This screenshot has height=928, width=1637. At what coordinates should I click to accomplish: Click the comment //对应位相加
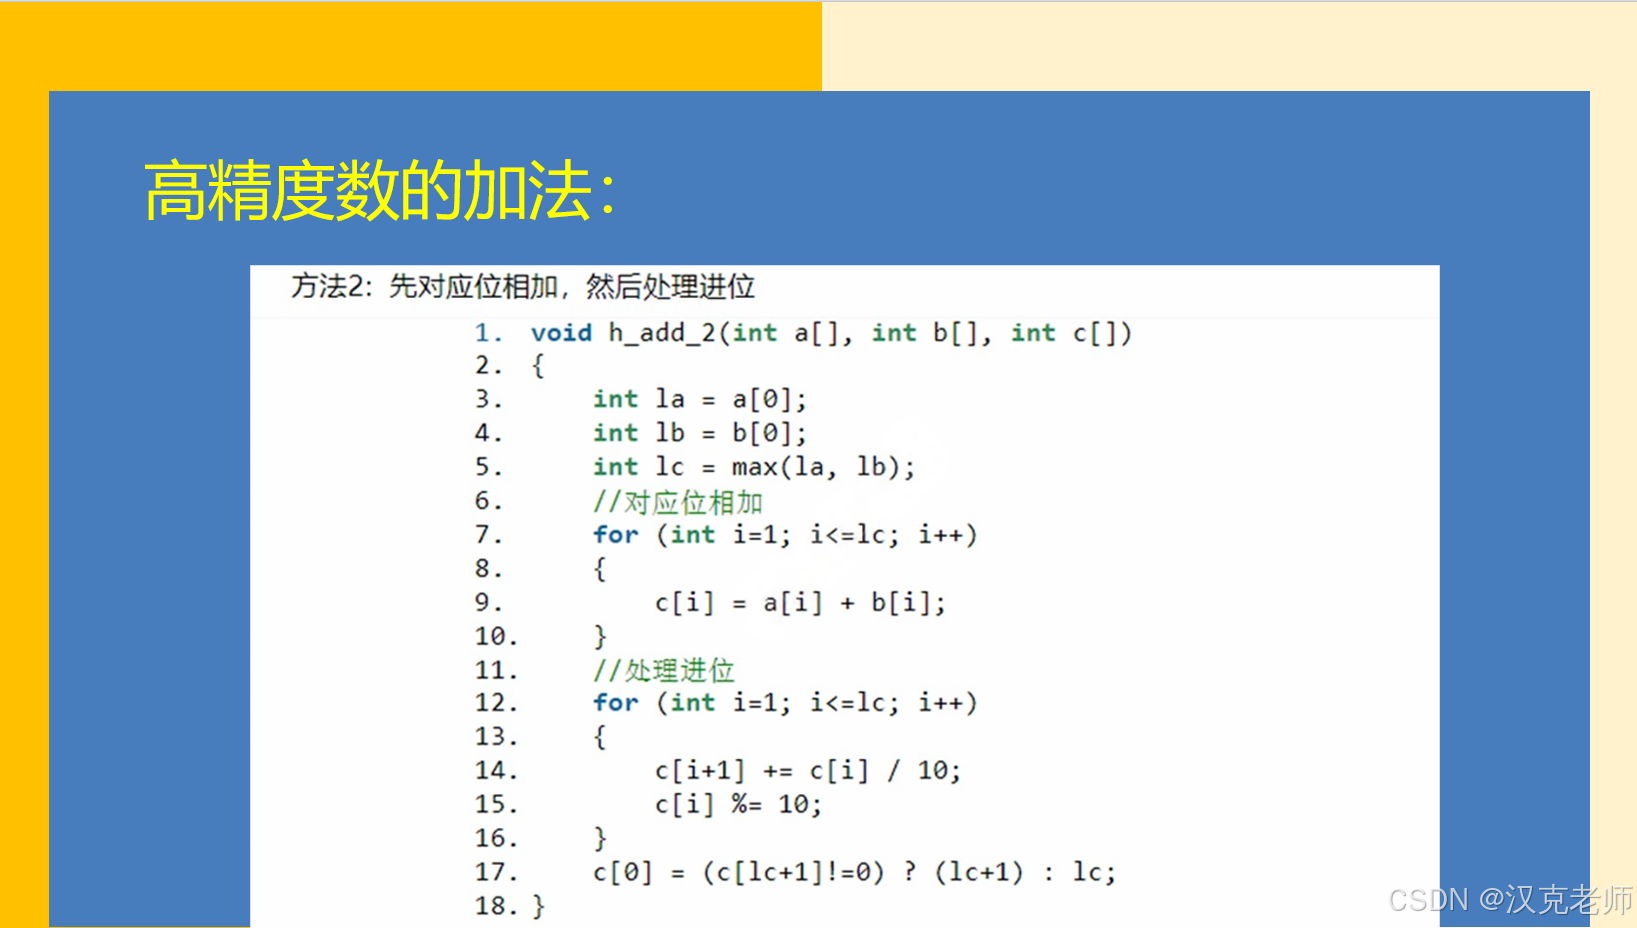pos(678,502)
